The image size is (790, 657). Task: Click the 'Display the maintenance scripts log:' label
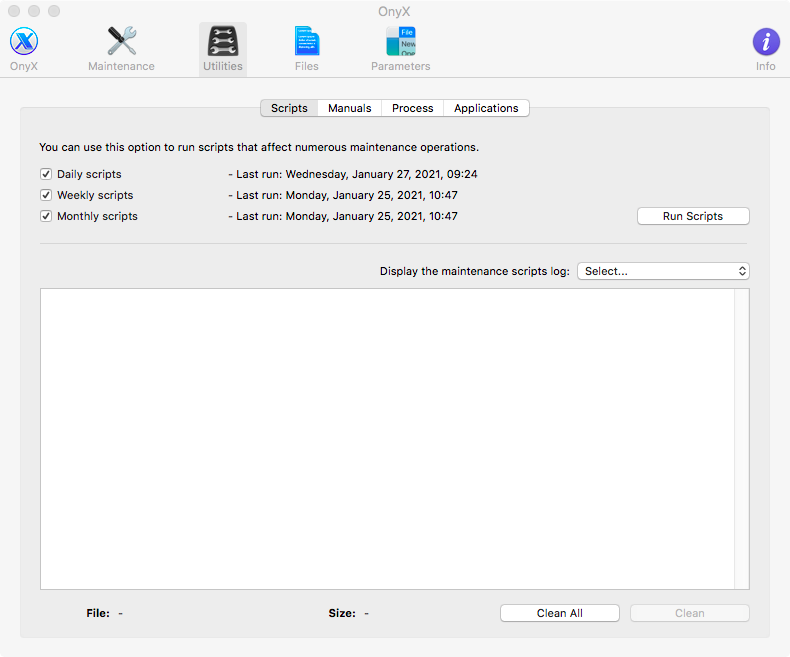(x=475, y=271)
